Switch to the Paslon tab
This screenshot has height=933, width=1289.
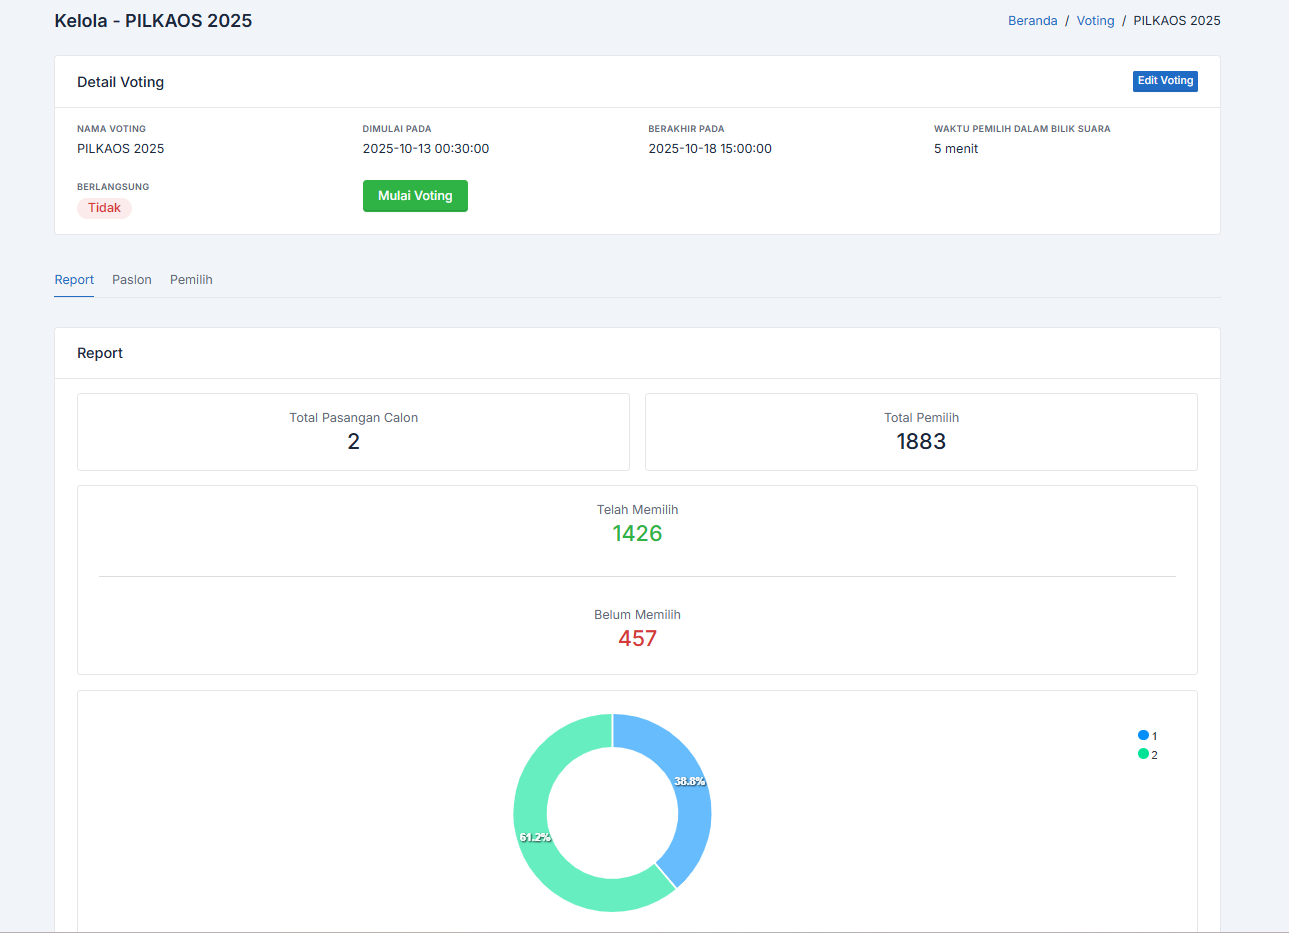click(x=132, y=280)
